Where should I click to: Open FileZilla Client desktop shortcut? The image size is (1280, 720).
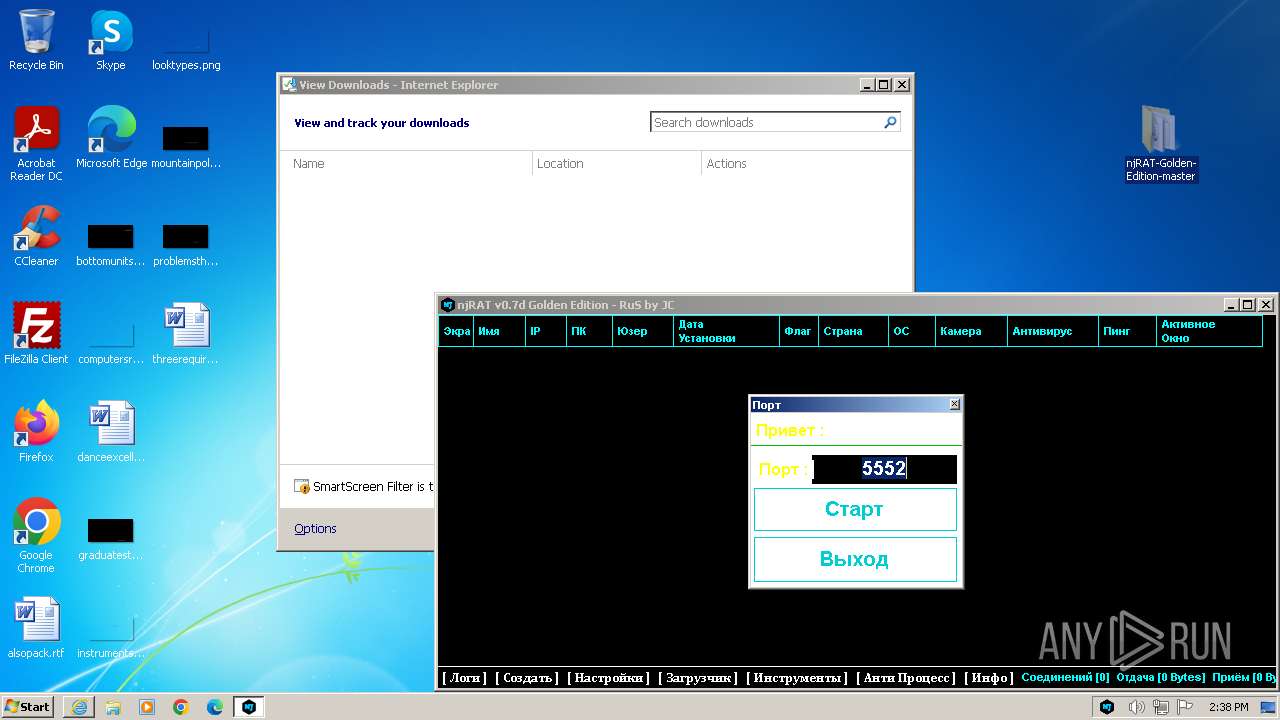tap(36, 334)
